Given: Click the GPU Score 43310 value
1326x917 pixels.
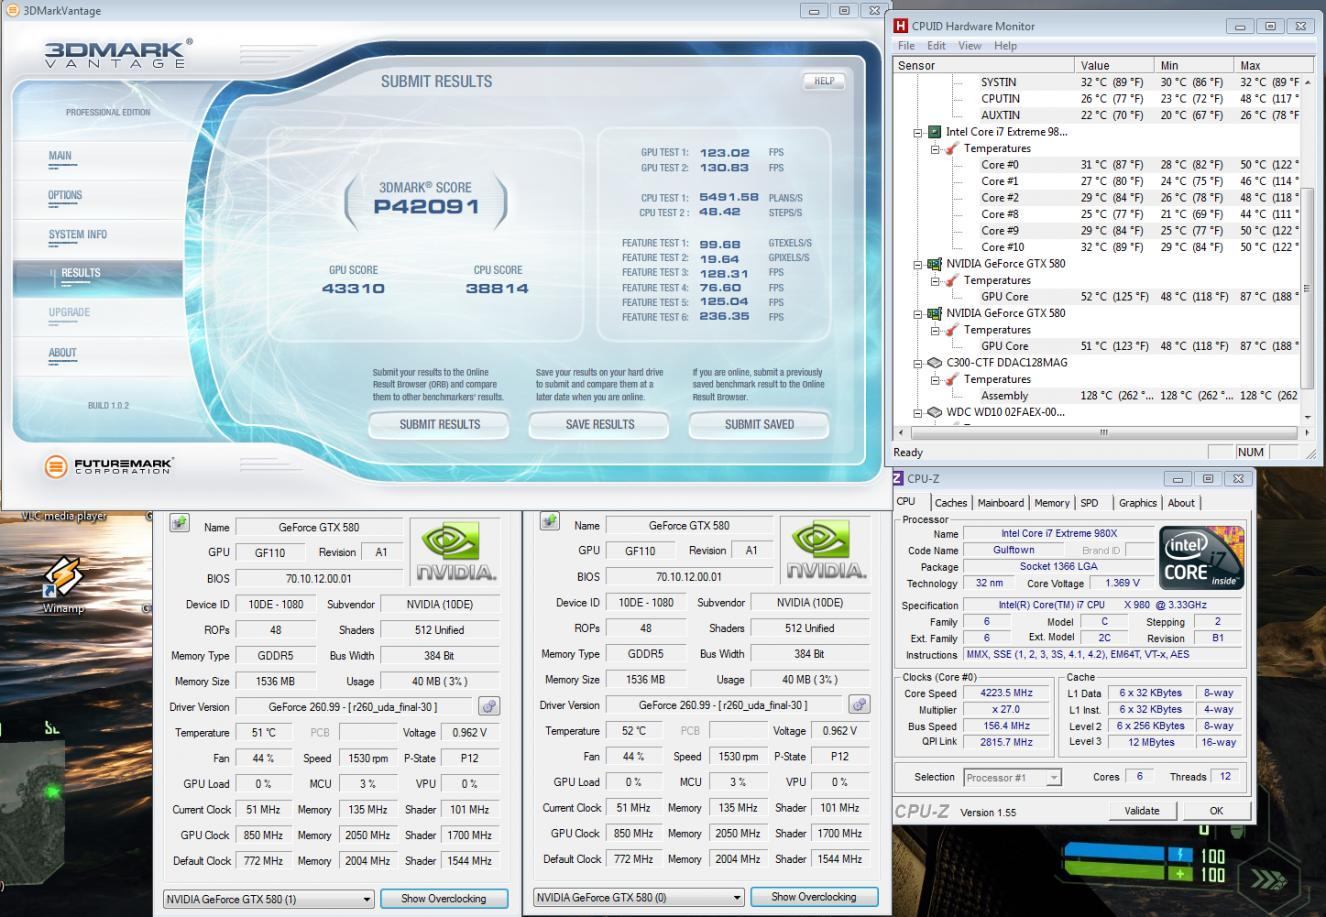Looking at the screenshot, I should (353, 289).
